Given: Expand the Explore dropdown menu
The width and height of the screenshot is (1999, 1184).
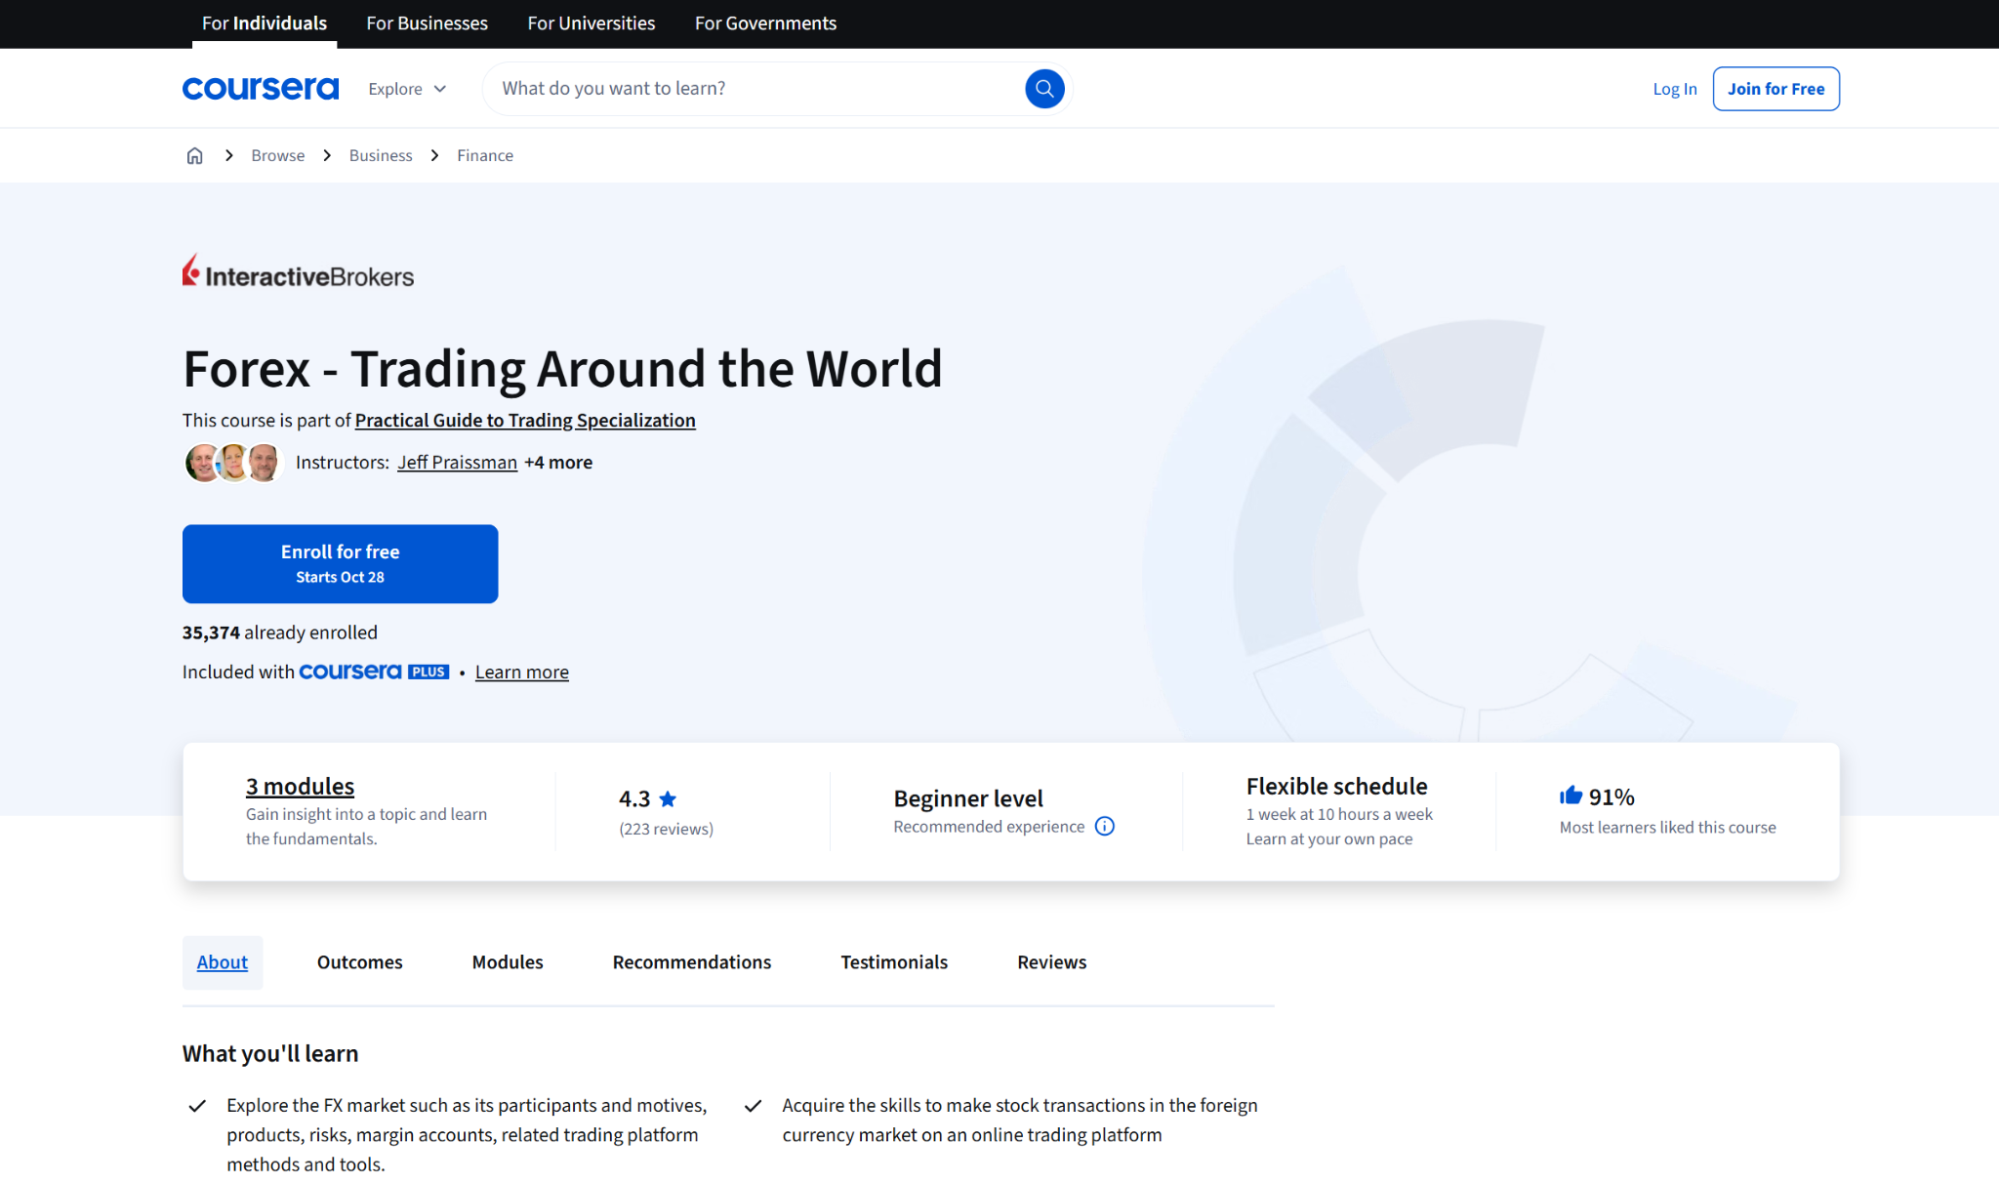Looking at the screenshot, I should pos(406,89).
